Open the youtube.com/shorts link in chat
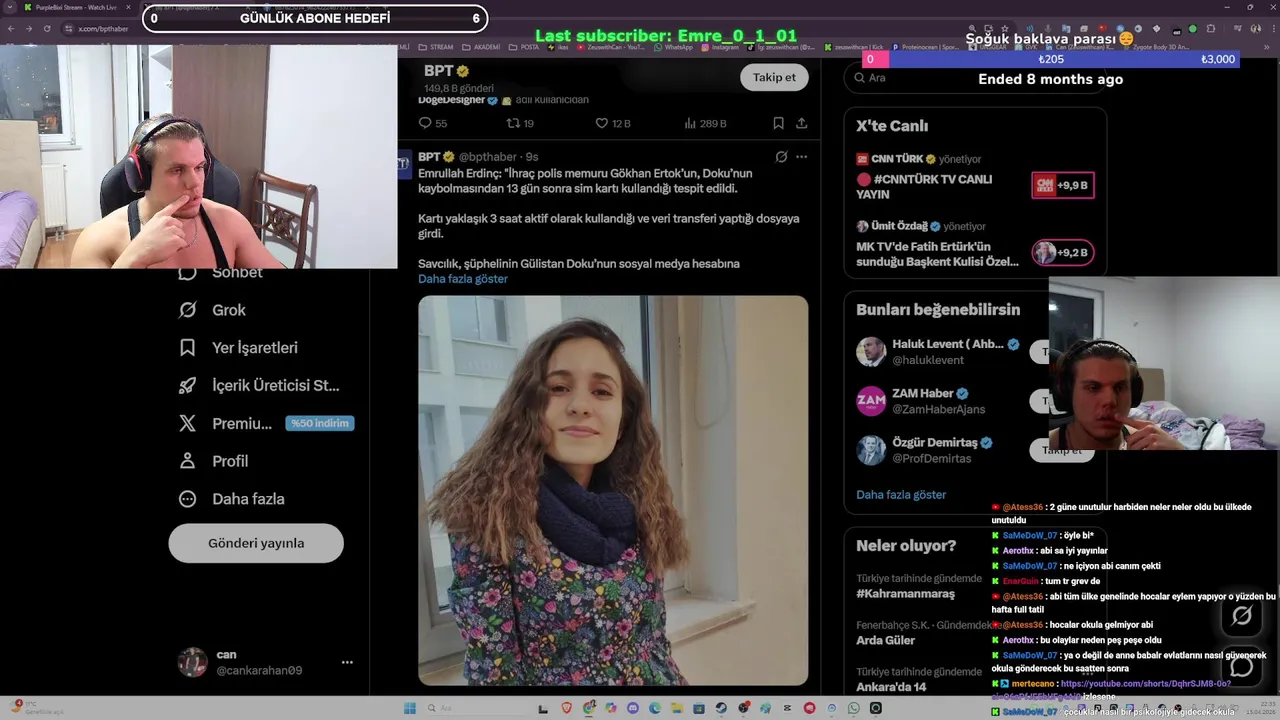This screenshot has width=1280, height=720. click(x=1146, y=684)
